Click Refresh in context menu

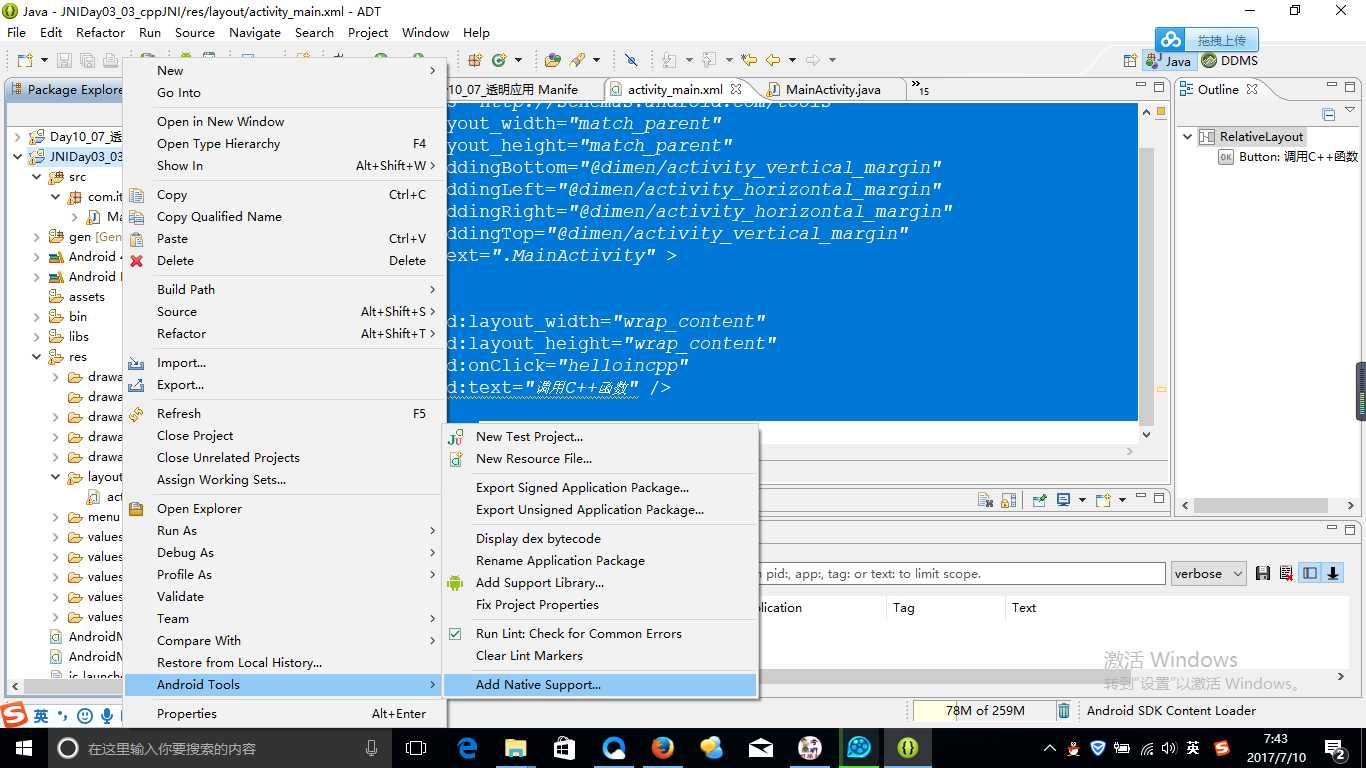(x=285, y=414)
